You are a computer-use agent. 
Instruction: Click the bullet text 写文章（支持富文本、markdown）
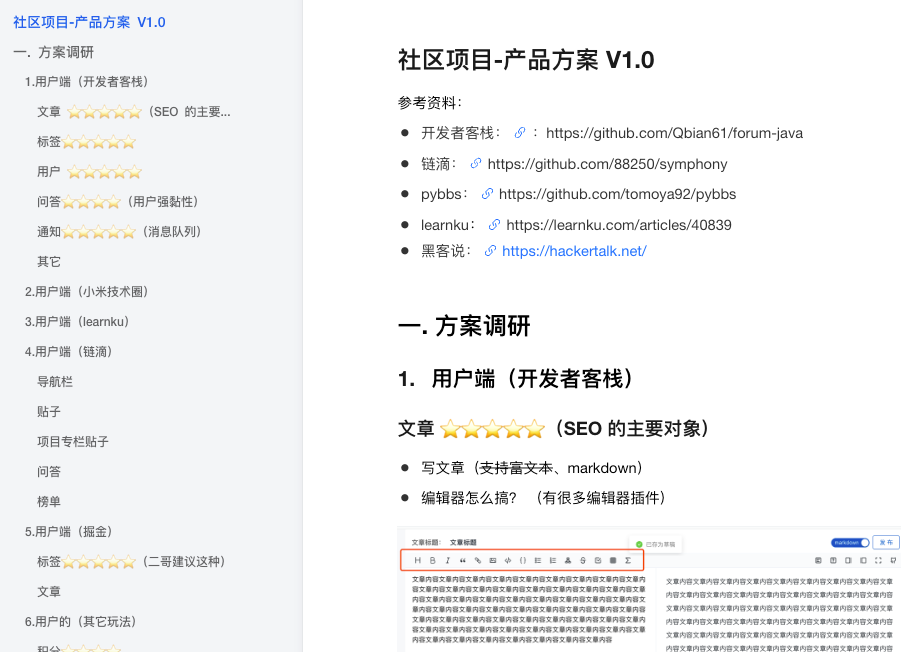532,468
